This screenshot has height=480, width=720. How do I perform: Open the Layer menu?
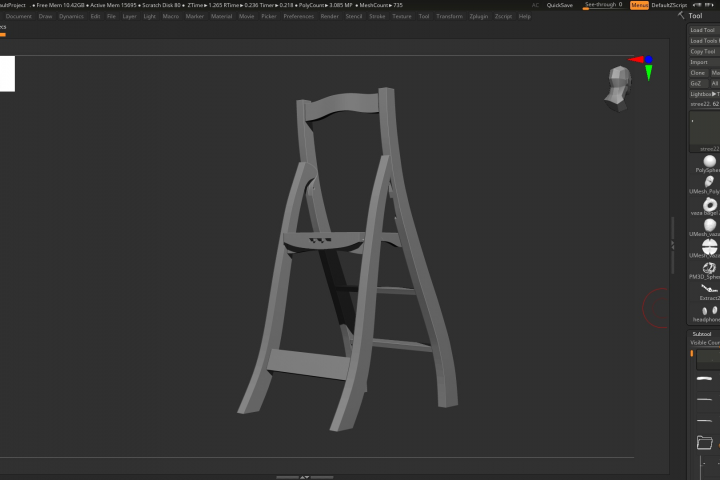click(129, 16)
